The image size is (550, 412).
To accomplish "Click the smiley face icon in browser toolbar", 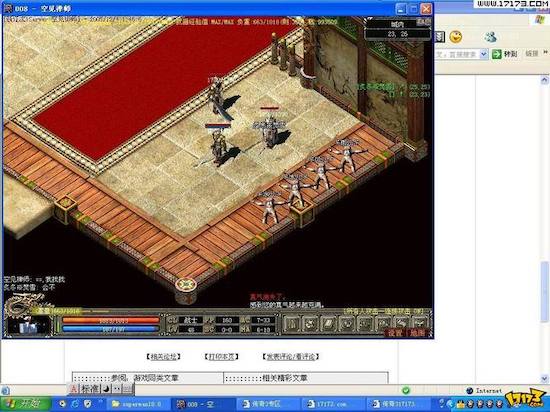I will [x=456, y=36].
